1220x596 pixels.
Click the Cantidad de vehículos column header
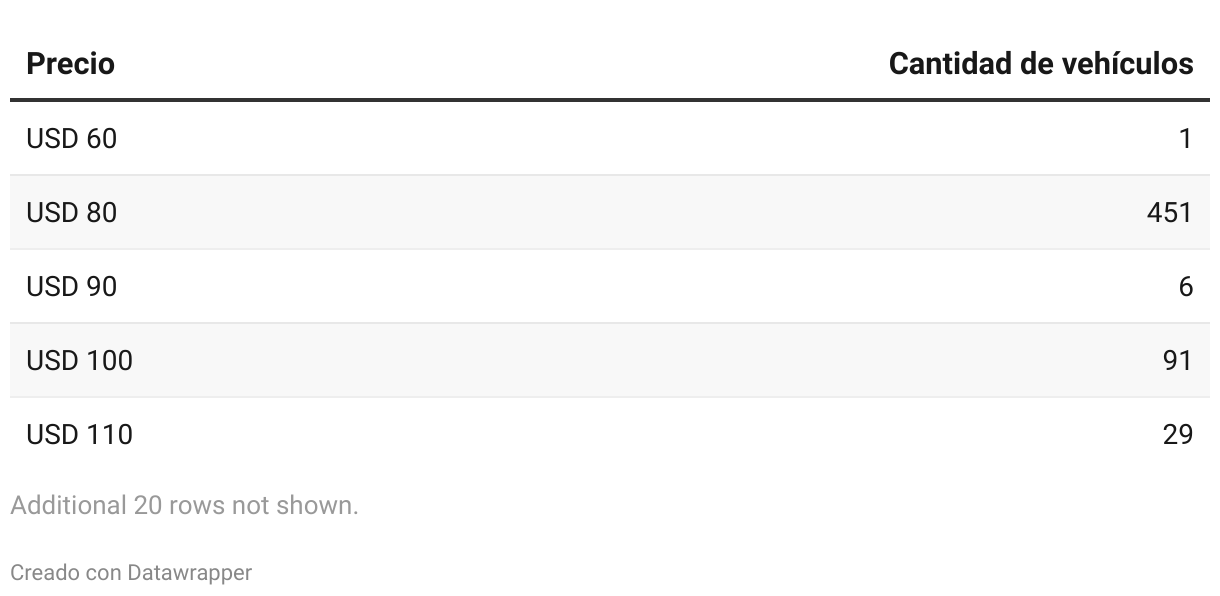[1040, 64]
